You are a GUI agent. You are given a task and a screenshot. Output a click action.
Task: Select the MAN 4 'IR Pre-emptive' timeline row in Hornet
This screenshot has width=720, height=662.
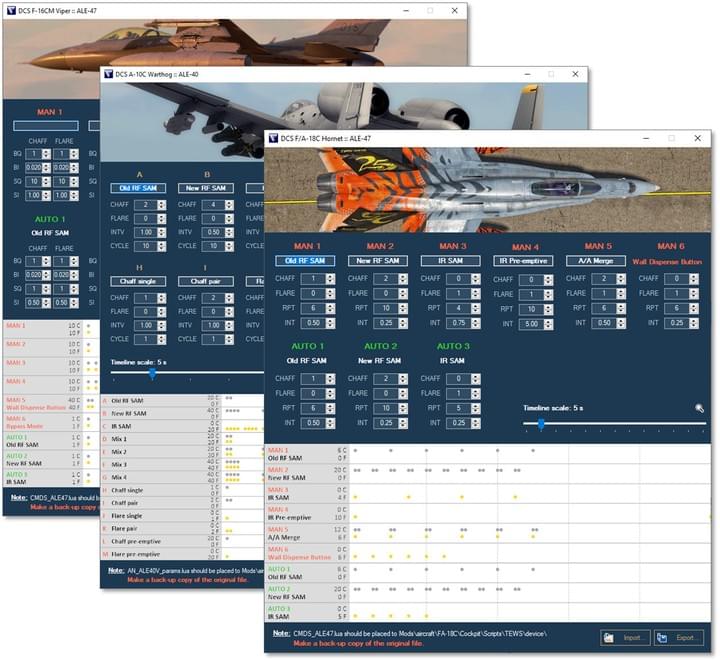(488, 514)
